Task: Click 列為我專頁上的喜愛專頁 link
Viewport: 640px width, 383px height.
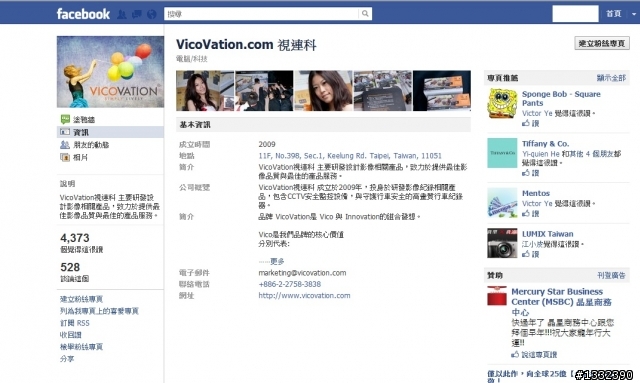Action: pyautogui.click(x=99, y=311)
